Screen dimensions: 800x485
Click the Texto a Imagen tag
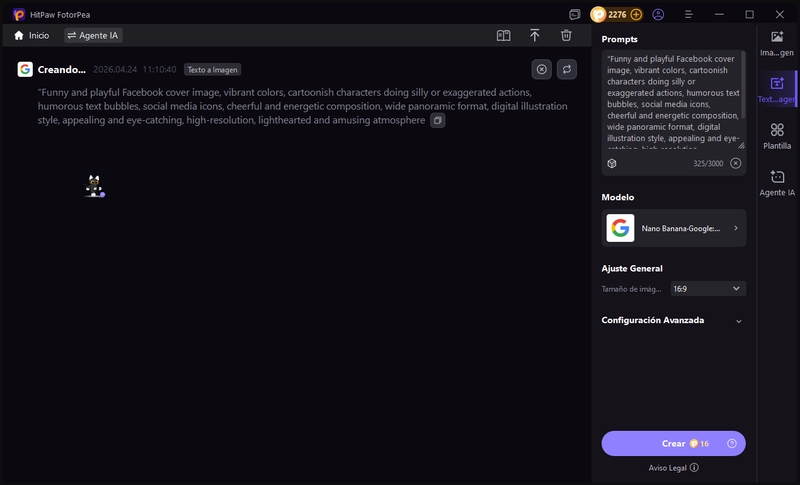(x=212, y=70)
